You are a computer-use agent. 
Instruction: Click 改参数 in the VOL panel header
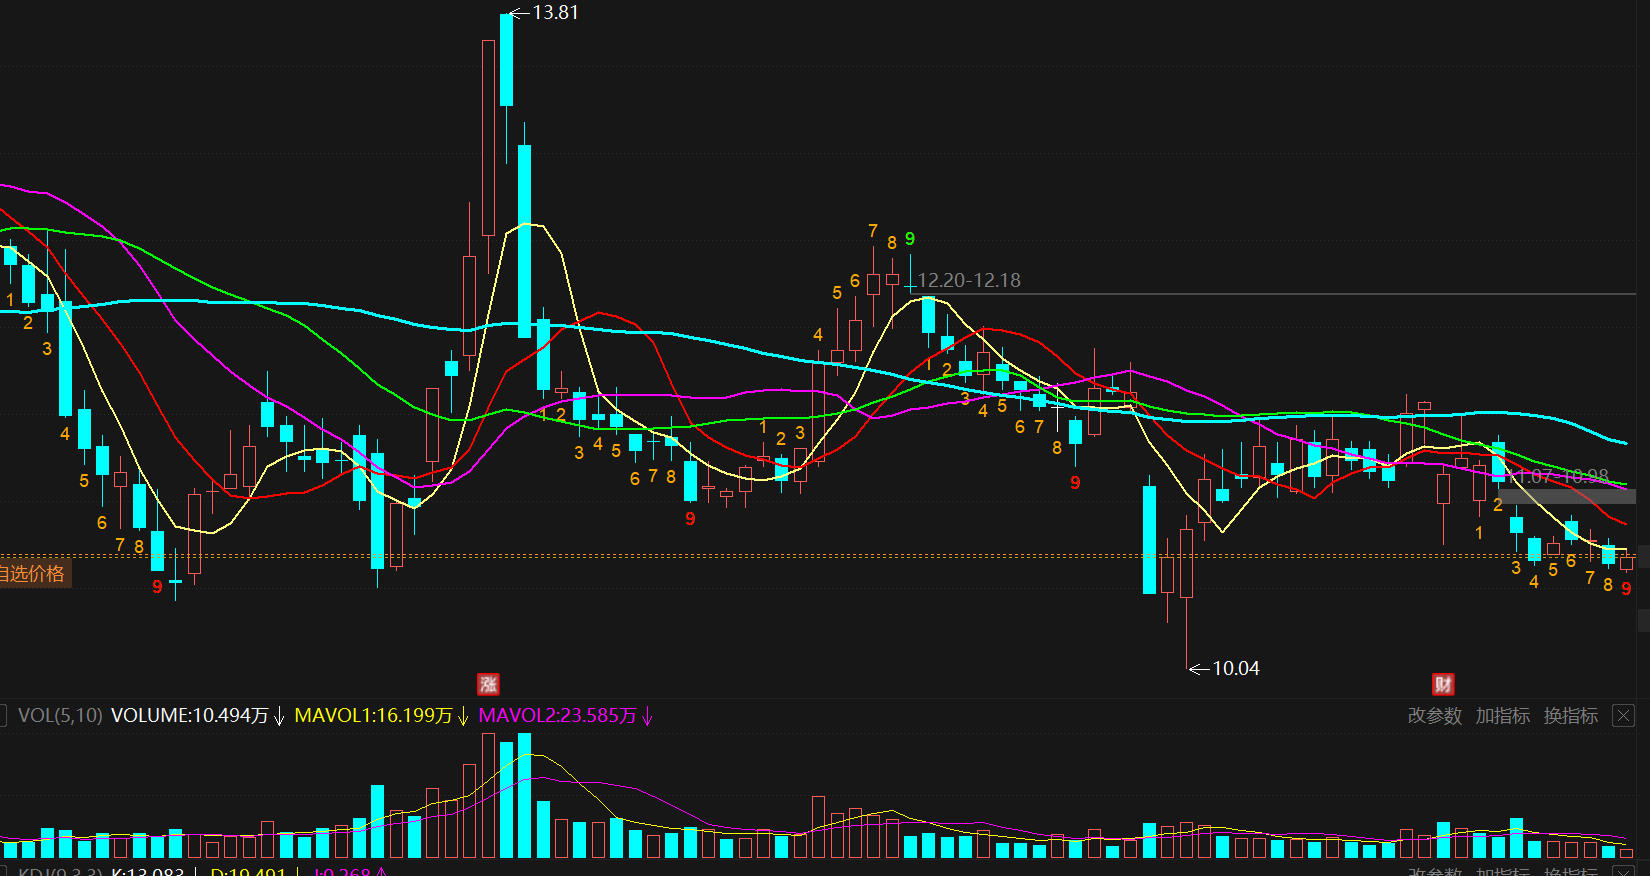(1435, 716)
